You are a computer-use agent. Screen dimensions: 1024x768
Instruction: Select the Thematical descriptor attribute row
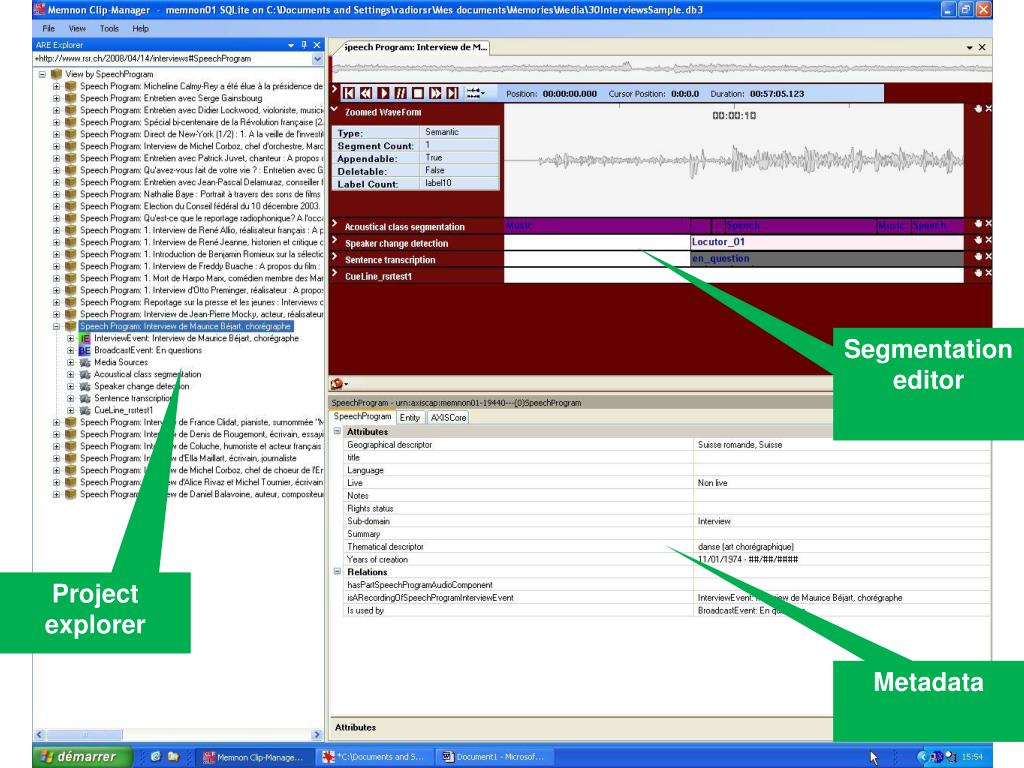coord(666,547)
